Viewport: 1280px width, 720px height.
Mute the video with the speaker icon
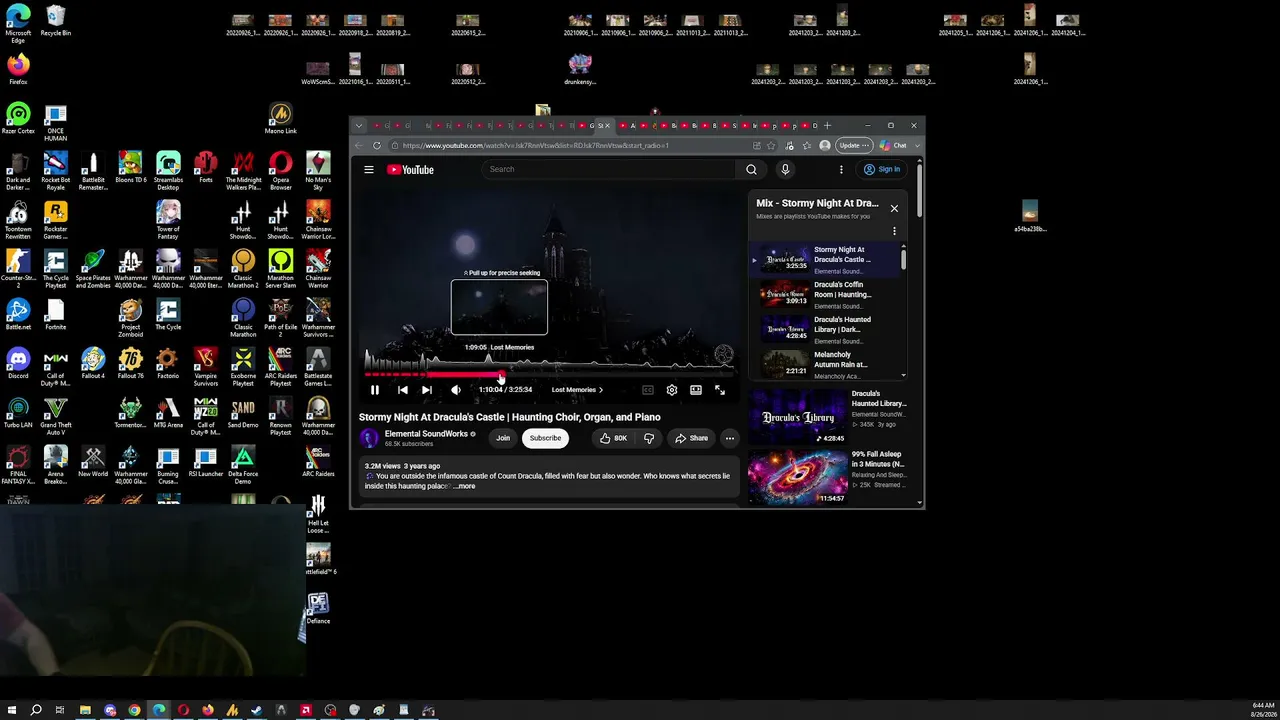click(x=456, y=390)
